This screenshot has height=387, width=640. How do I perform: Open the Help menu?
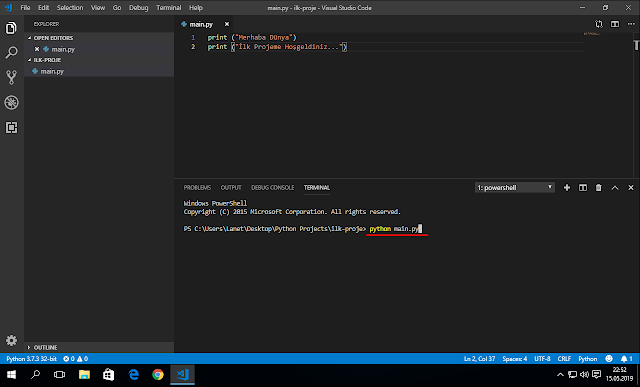[196, 7]
